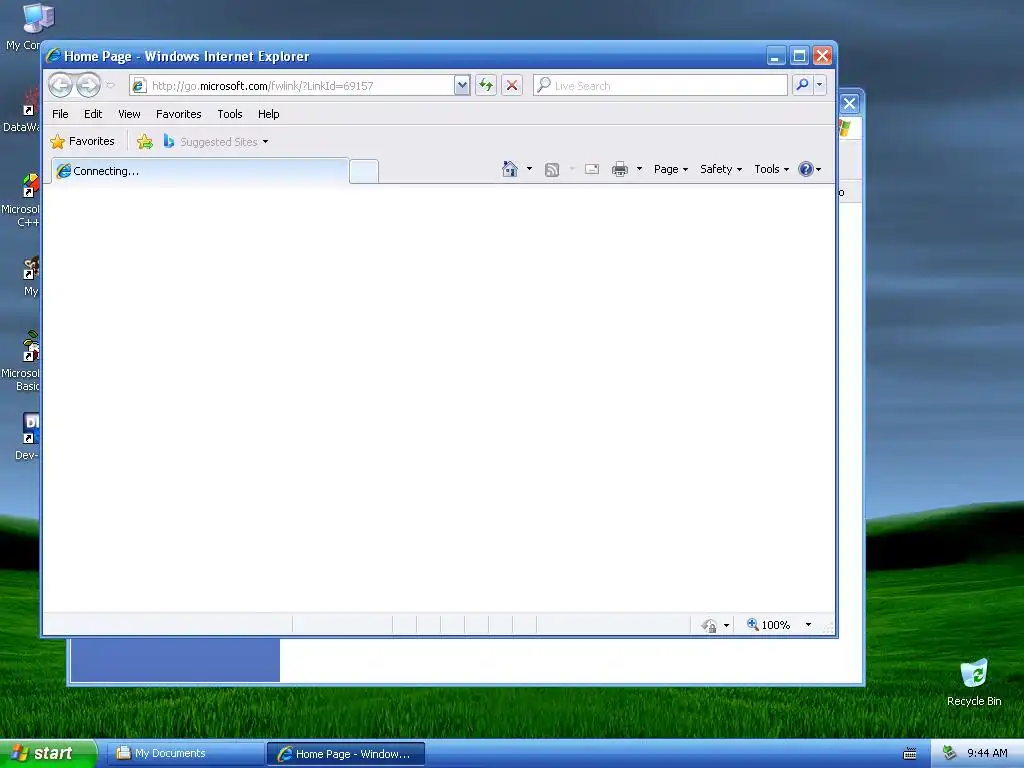Run search with the magnifier button
Image resolution: width=1024 pixels, height=768 pixels.
(802, 85)
